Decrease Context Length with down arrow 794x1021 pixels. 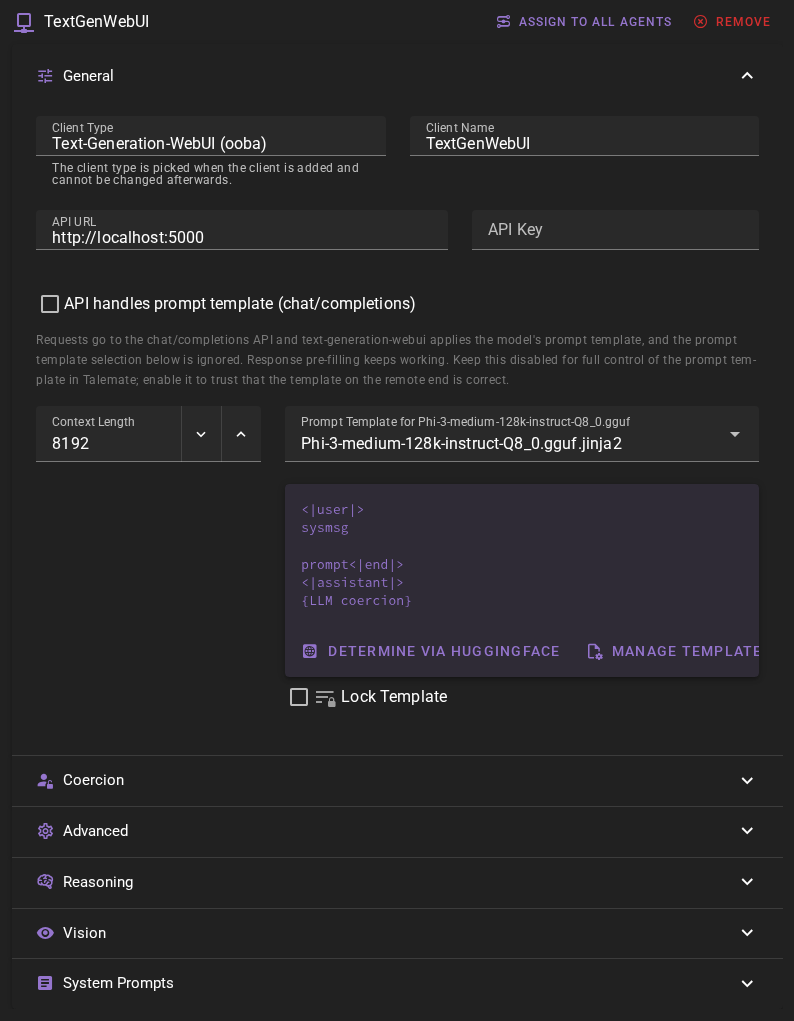point(201,434)
